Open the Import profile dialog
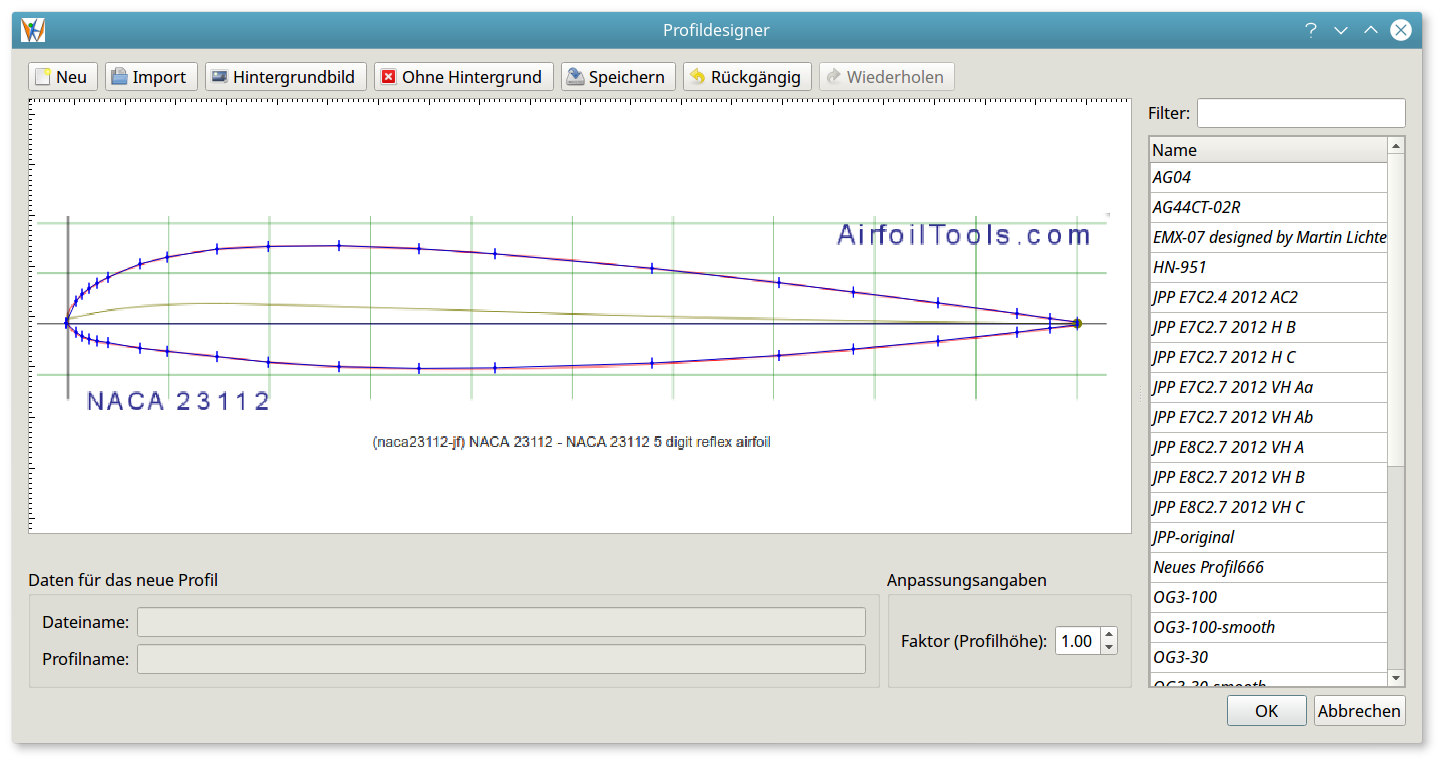1443x764 pixels. click(x=149, y=77)
